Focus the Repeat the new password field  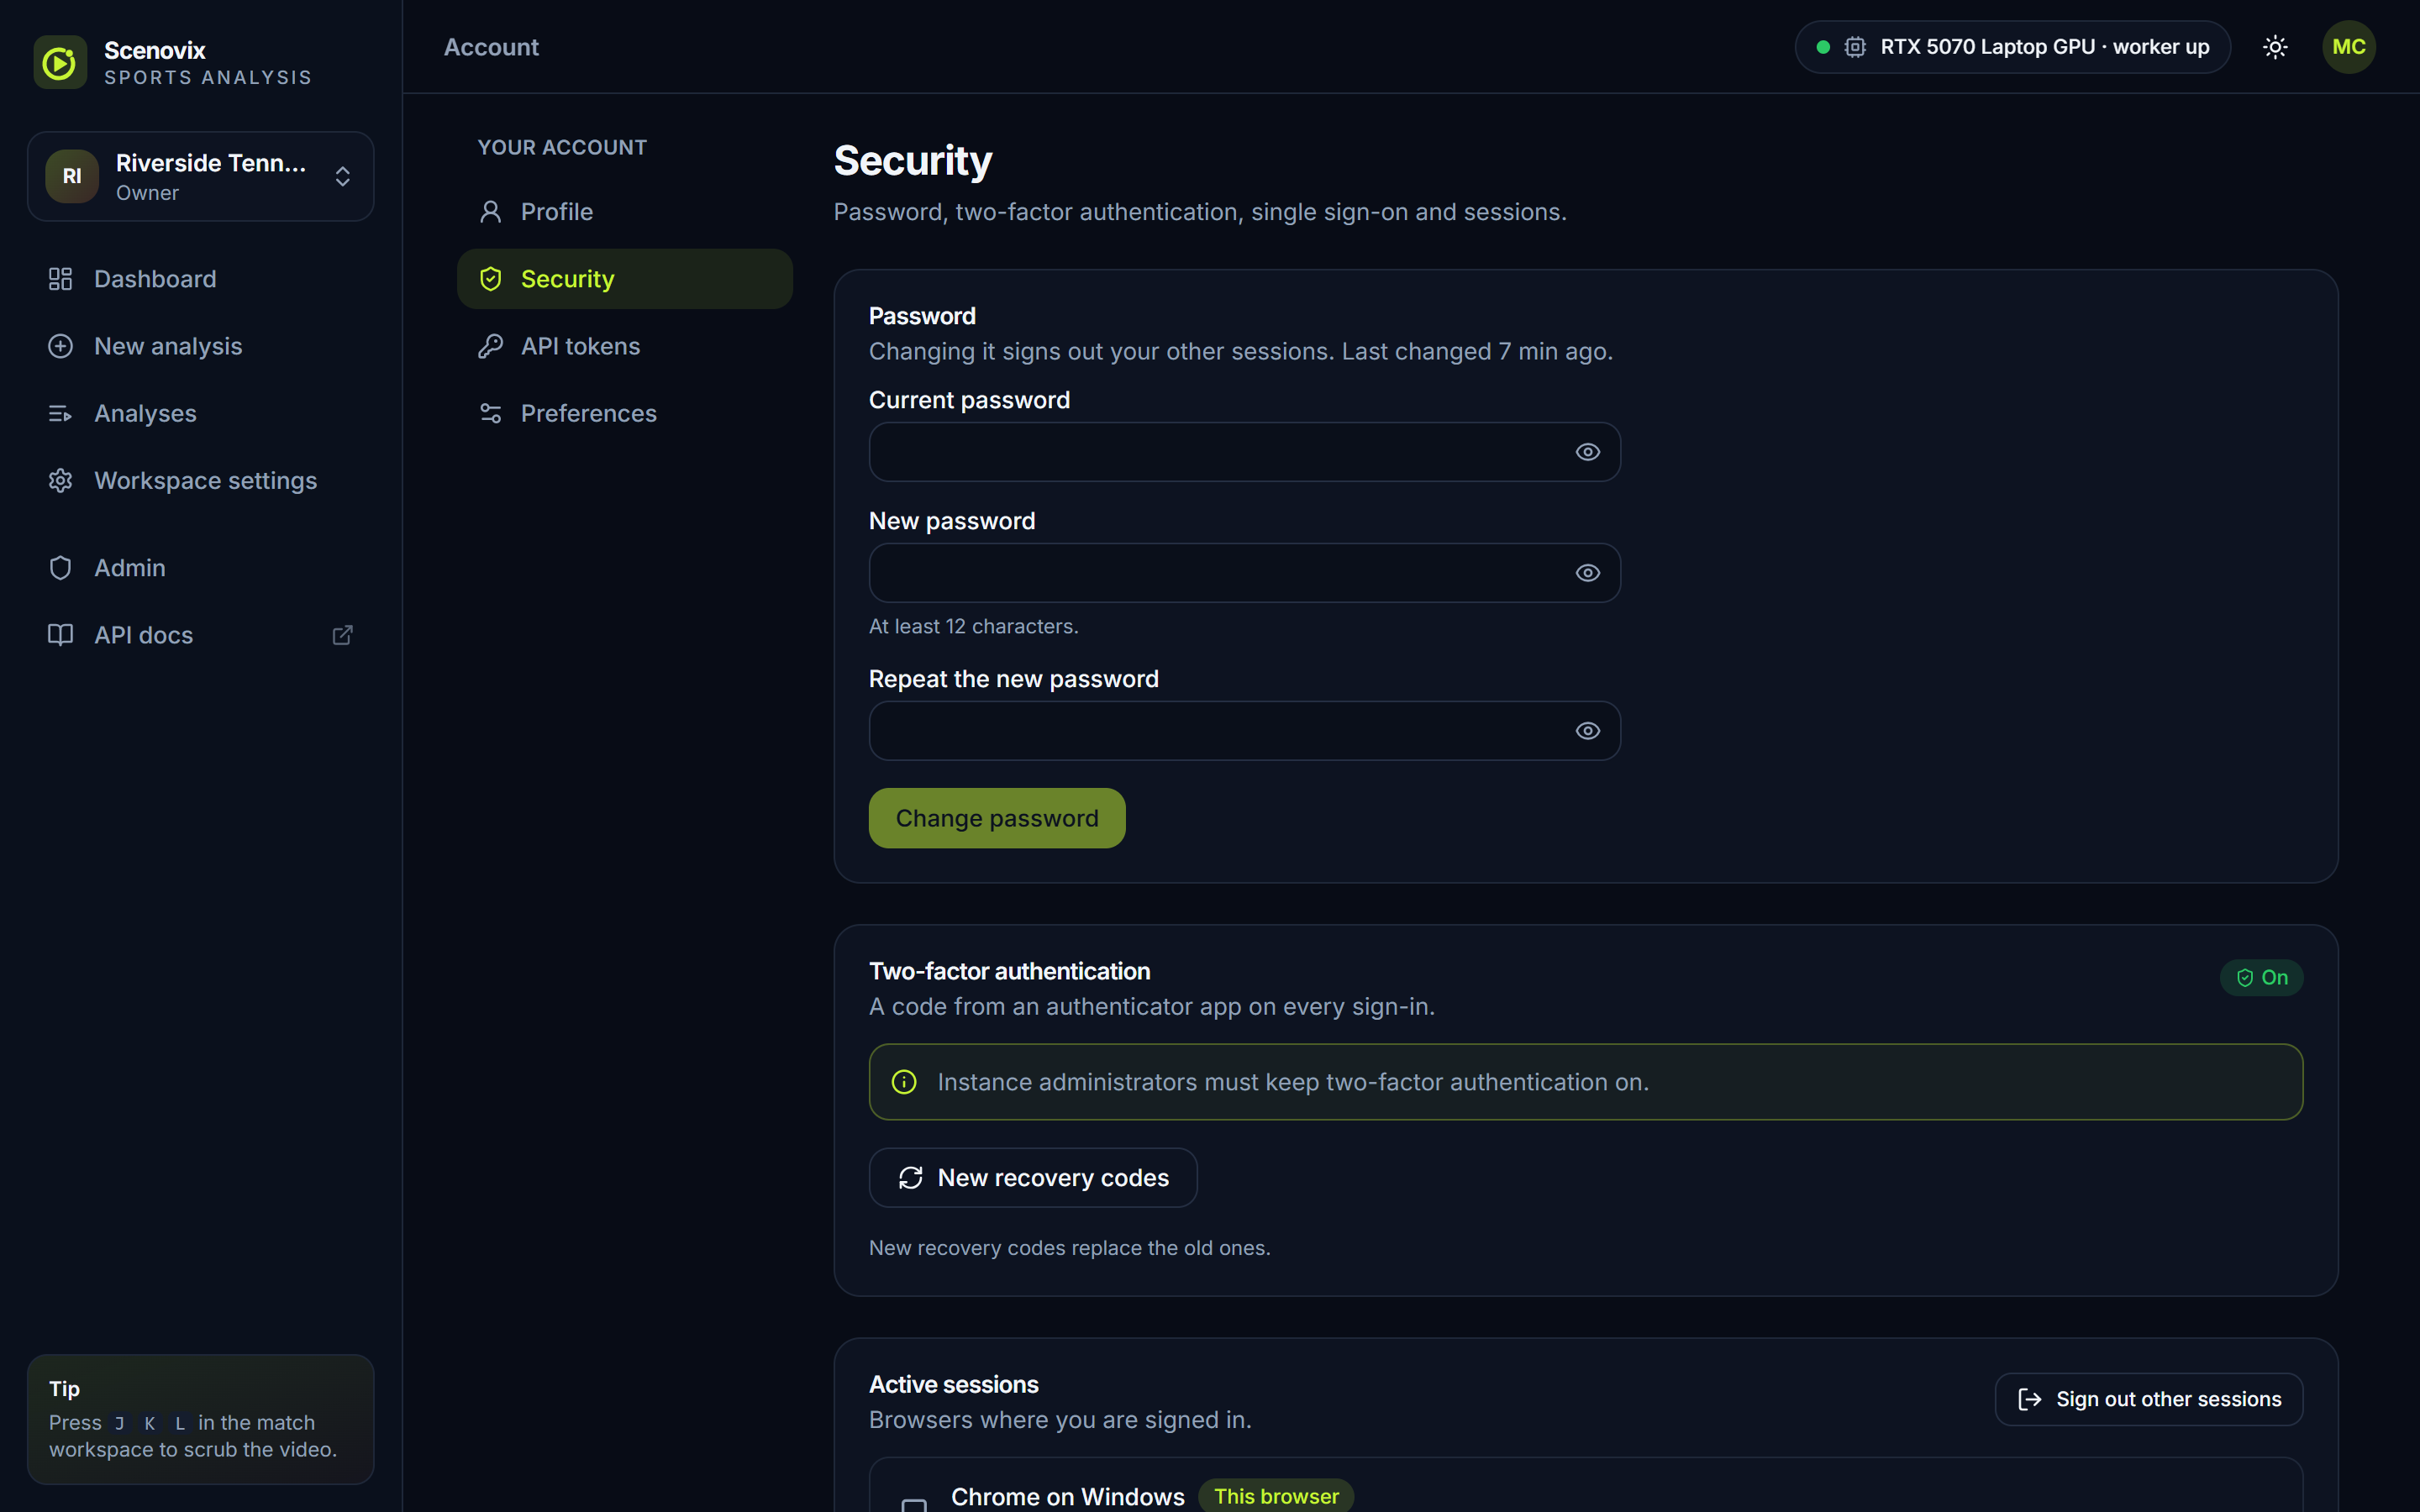coord(1245,731)
